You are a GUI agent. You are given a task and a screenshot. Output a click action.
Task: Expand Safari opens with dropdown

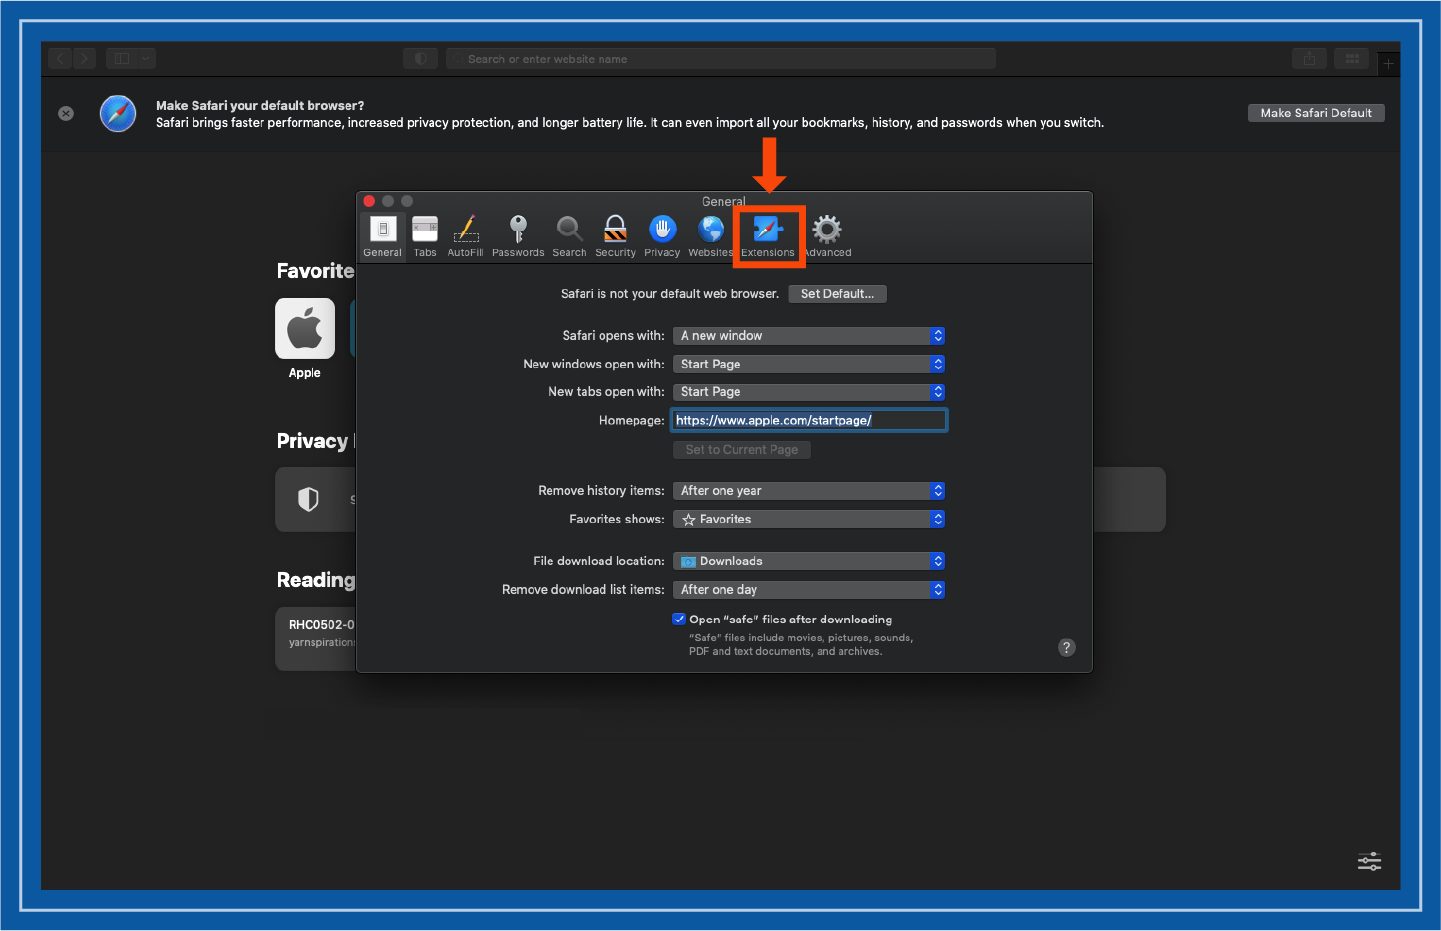click(x=809, y=336)
